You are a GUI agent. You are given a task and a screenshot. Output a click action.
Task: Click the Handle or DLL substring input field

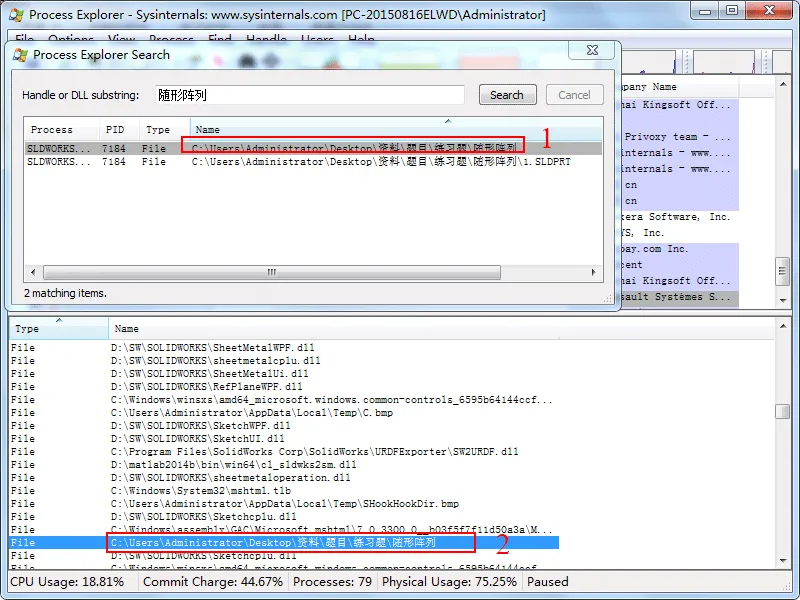[x=310, y=95]
